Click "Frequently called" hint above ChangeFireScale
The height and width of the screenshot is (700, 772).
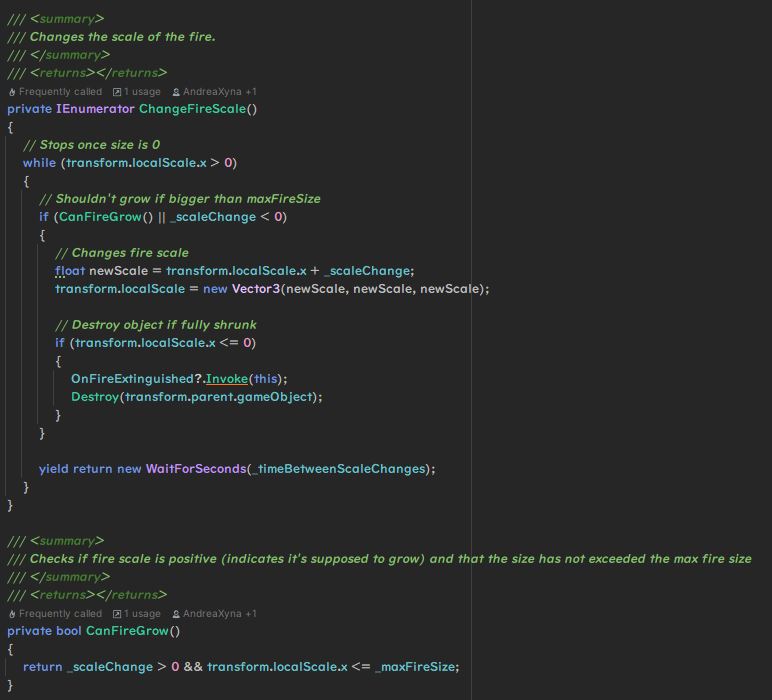click(x=60, y=91)
